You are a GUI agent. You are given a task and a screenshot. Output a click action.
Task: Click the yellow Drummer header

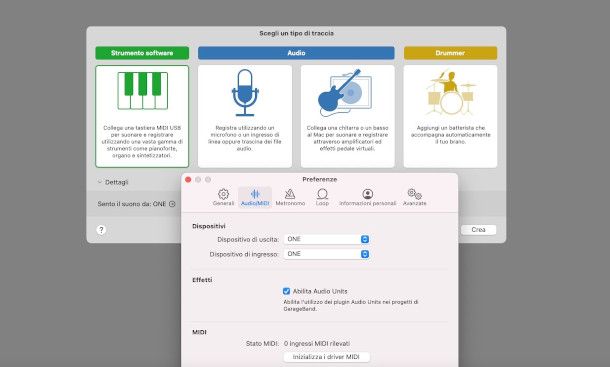point(450,53)
